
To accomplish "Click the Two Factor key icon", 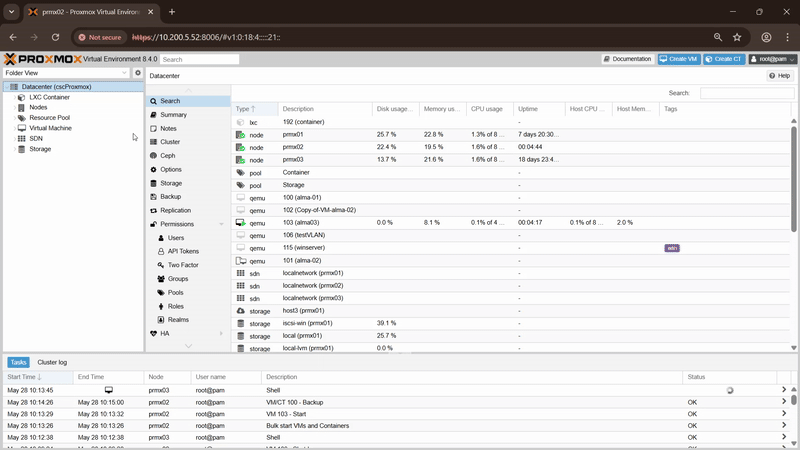I will tap(161, 265).
